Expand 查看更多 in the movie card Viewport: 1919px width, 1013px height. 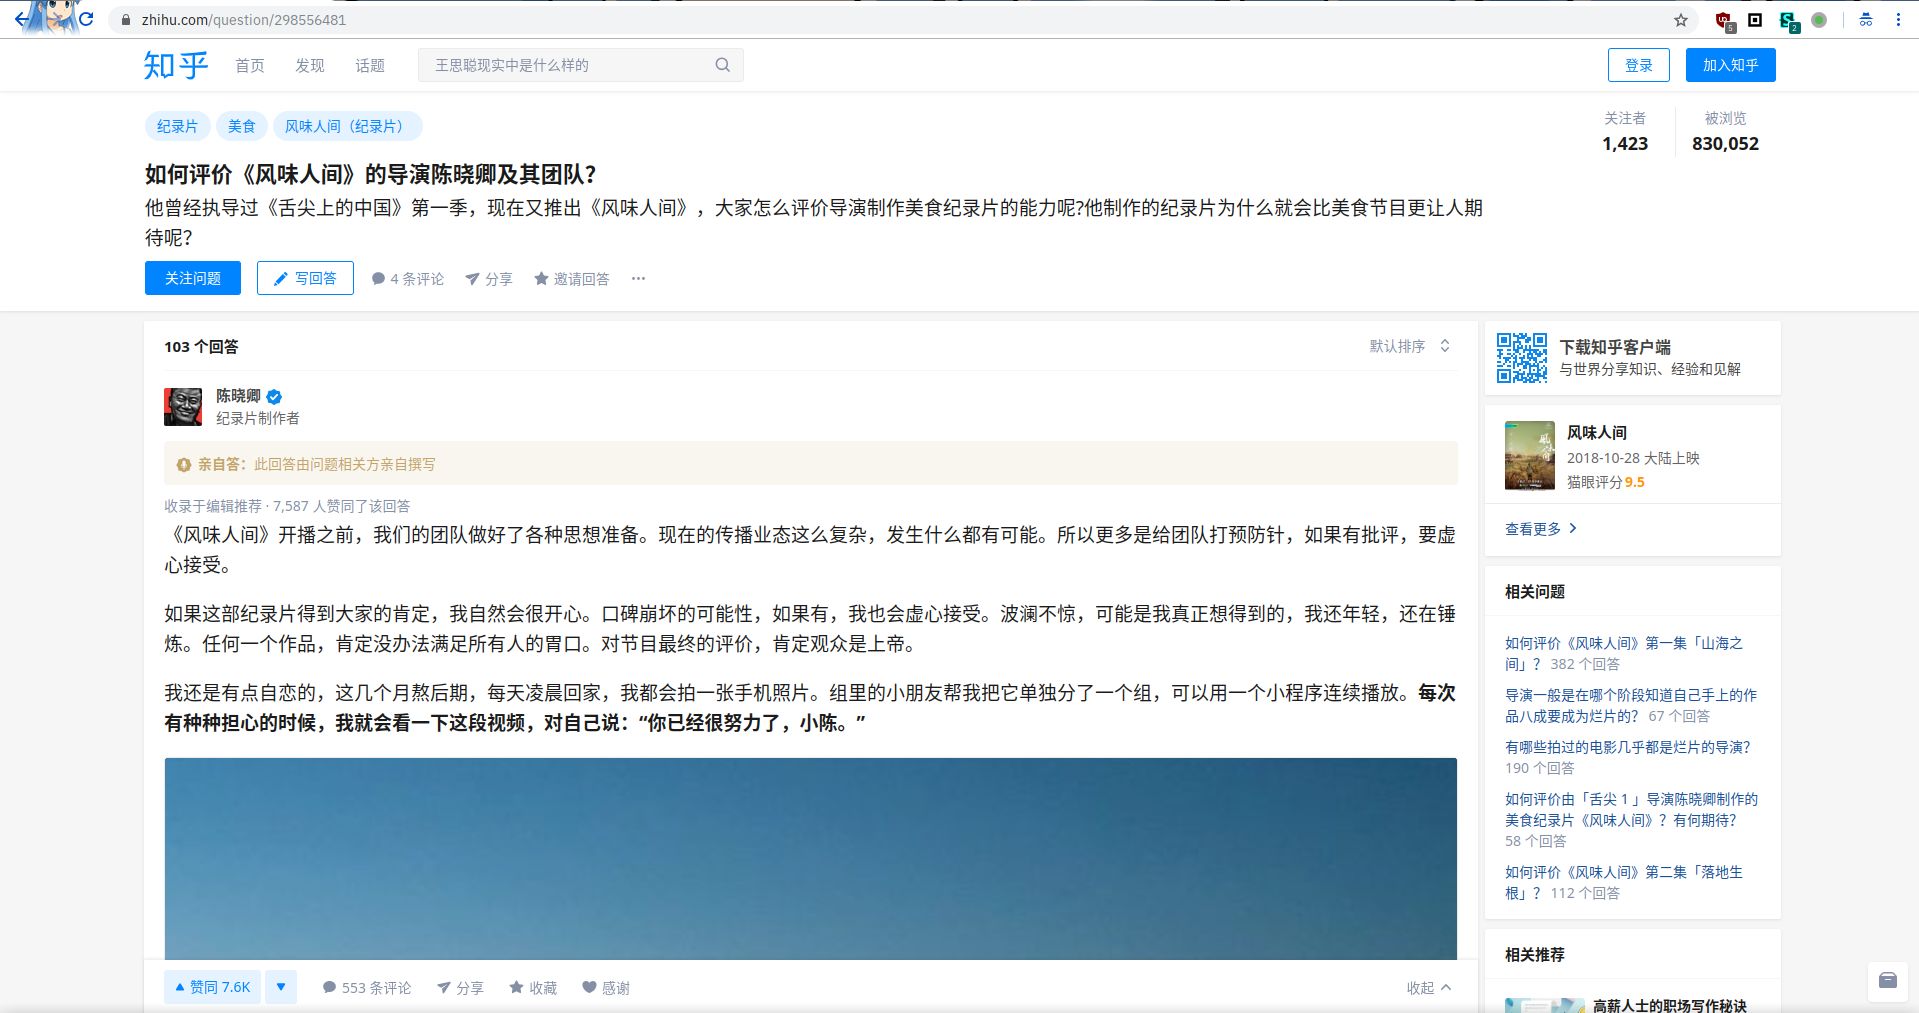(x=1540, y=529)
